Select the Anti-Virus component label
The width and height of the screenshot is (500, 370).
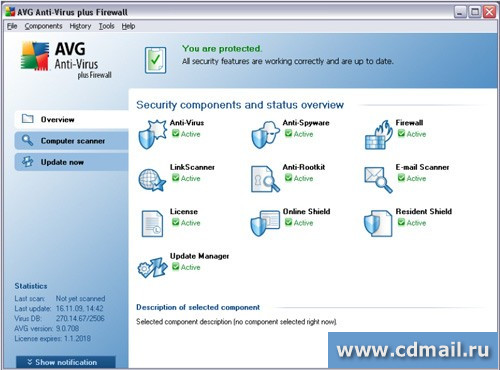click(187, 123)
